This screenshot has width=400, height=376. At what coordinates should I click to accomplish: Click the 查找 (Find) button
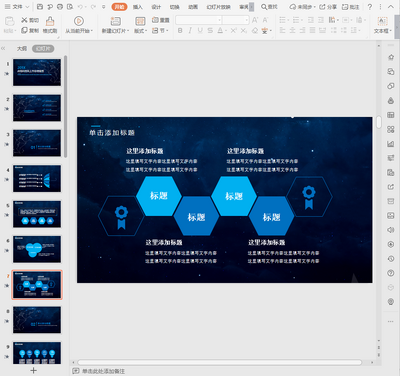point(269,7)
